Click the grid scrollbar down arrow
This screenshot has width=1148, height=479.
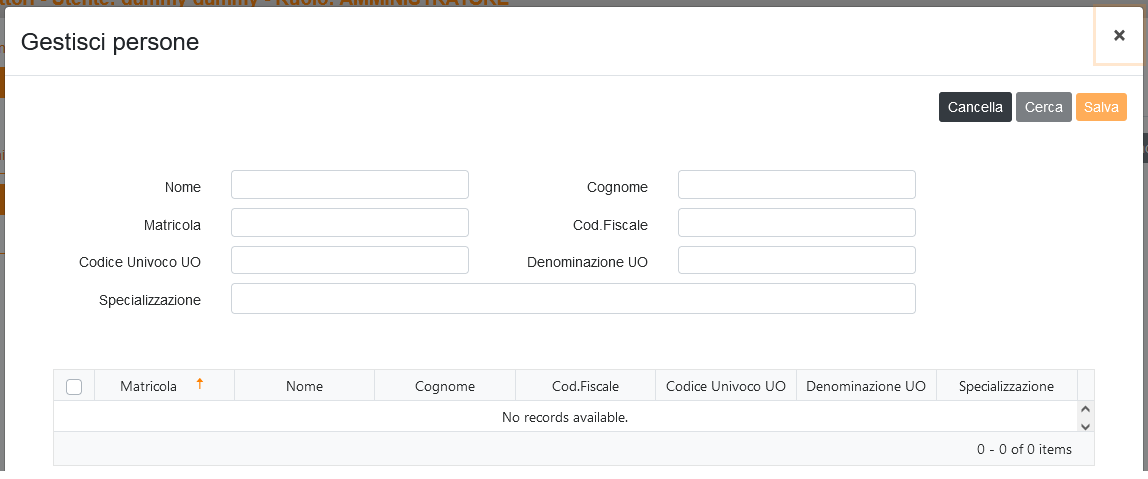point(1086,426)
